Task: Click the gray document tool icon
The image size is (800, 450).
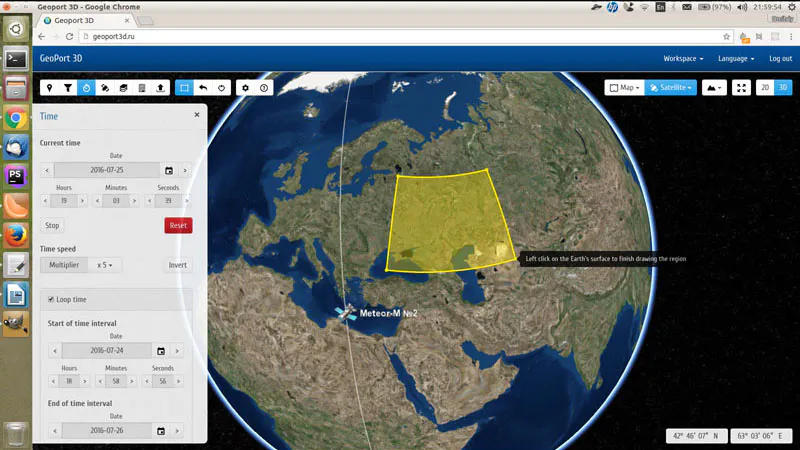Action: tap(142, 88)
